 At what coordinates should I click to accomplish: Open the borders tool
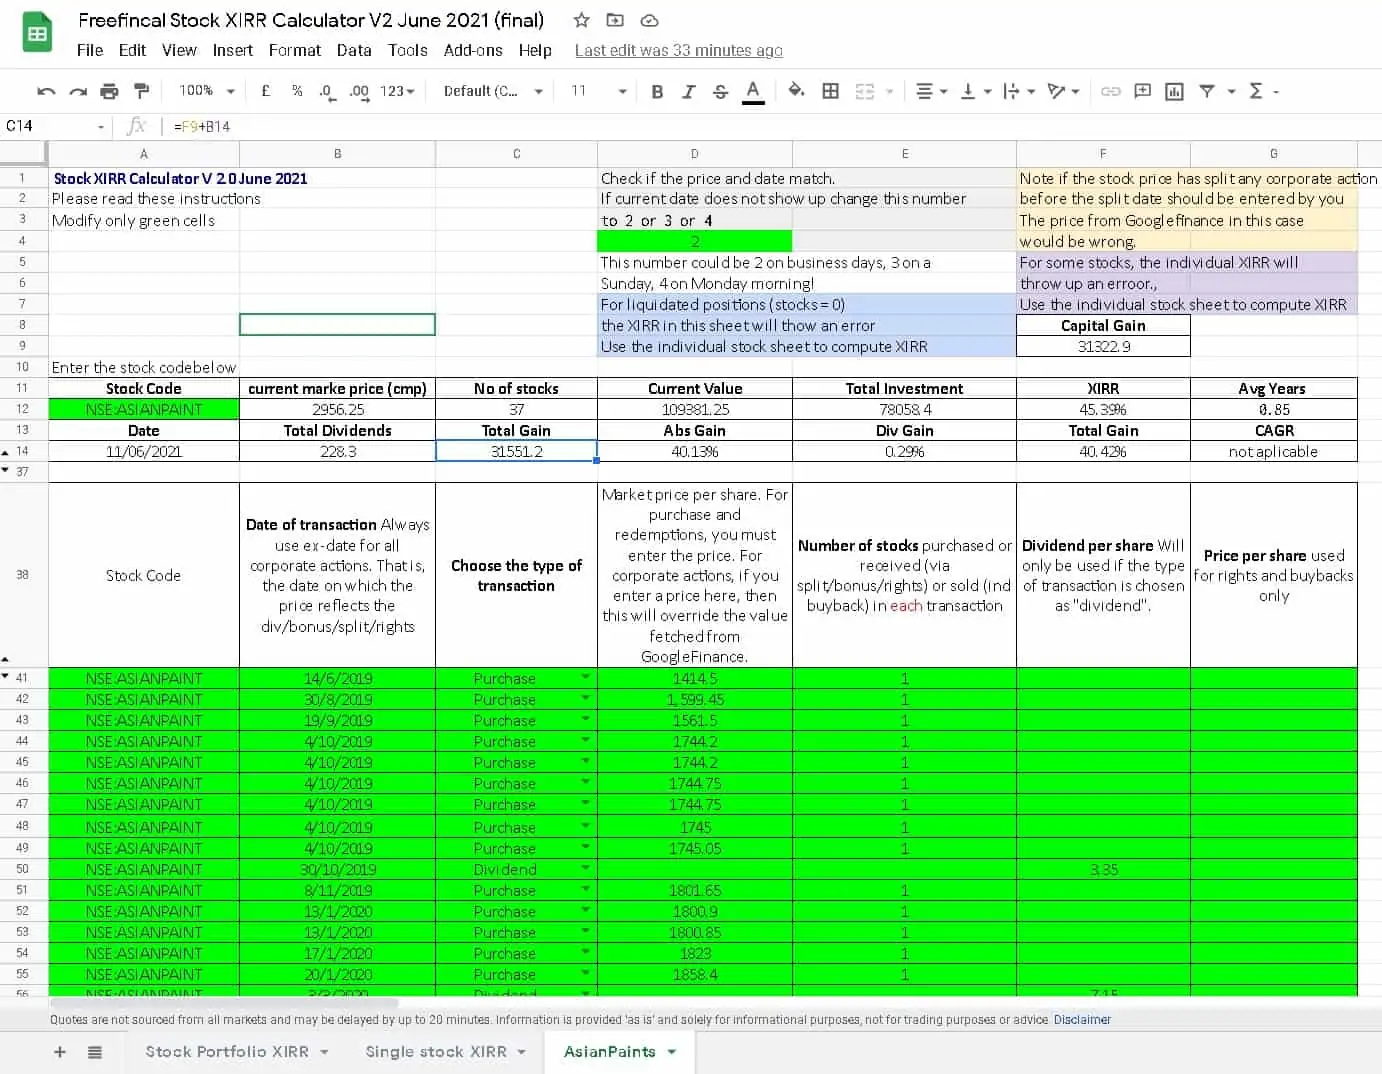pos(830,91)
